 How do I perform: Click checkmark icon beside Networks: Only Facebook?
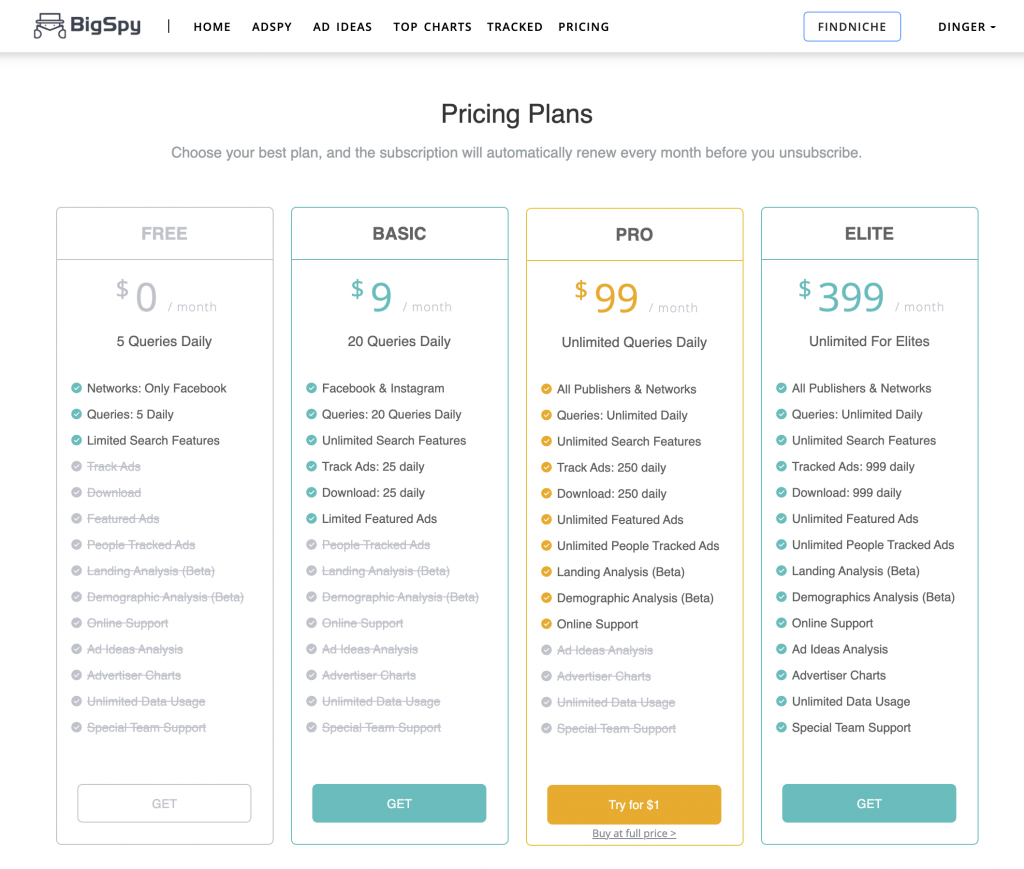[x=77, y=388]
